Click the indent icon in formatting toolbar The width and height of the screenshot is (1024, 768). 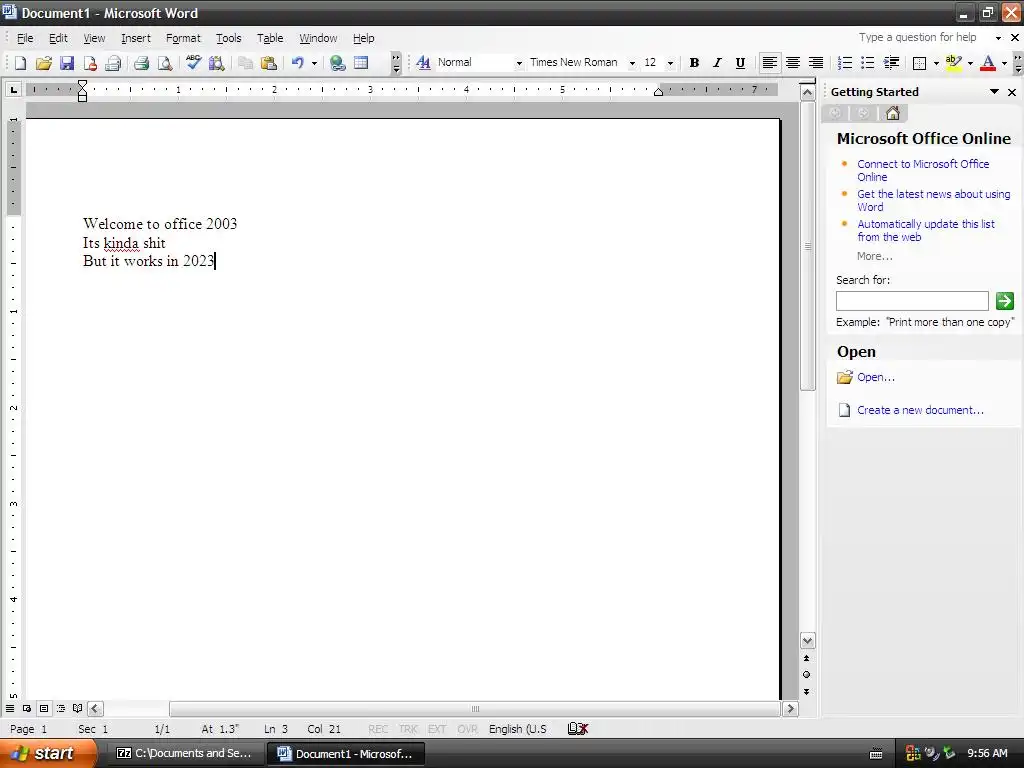click(891, 63)
